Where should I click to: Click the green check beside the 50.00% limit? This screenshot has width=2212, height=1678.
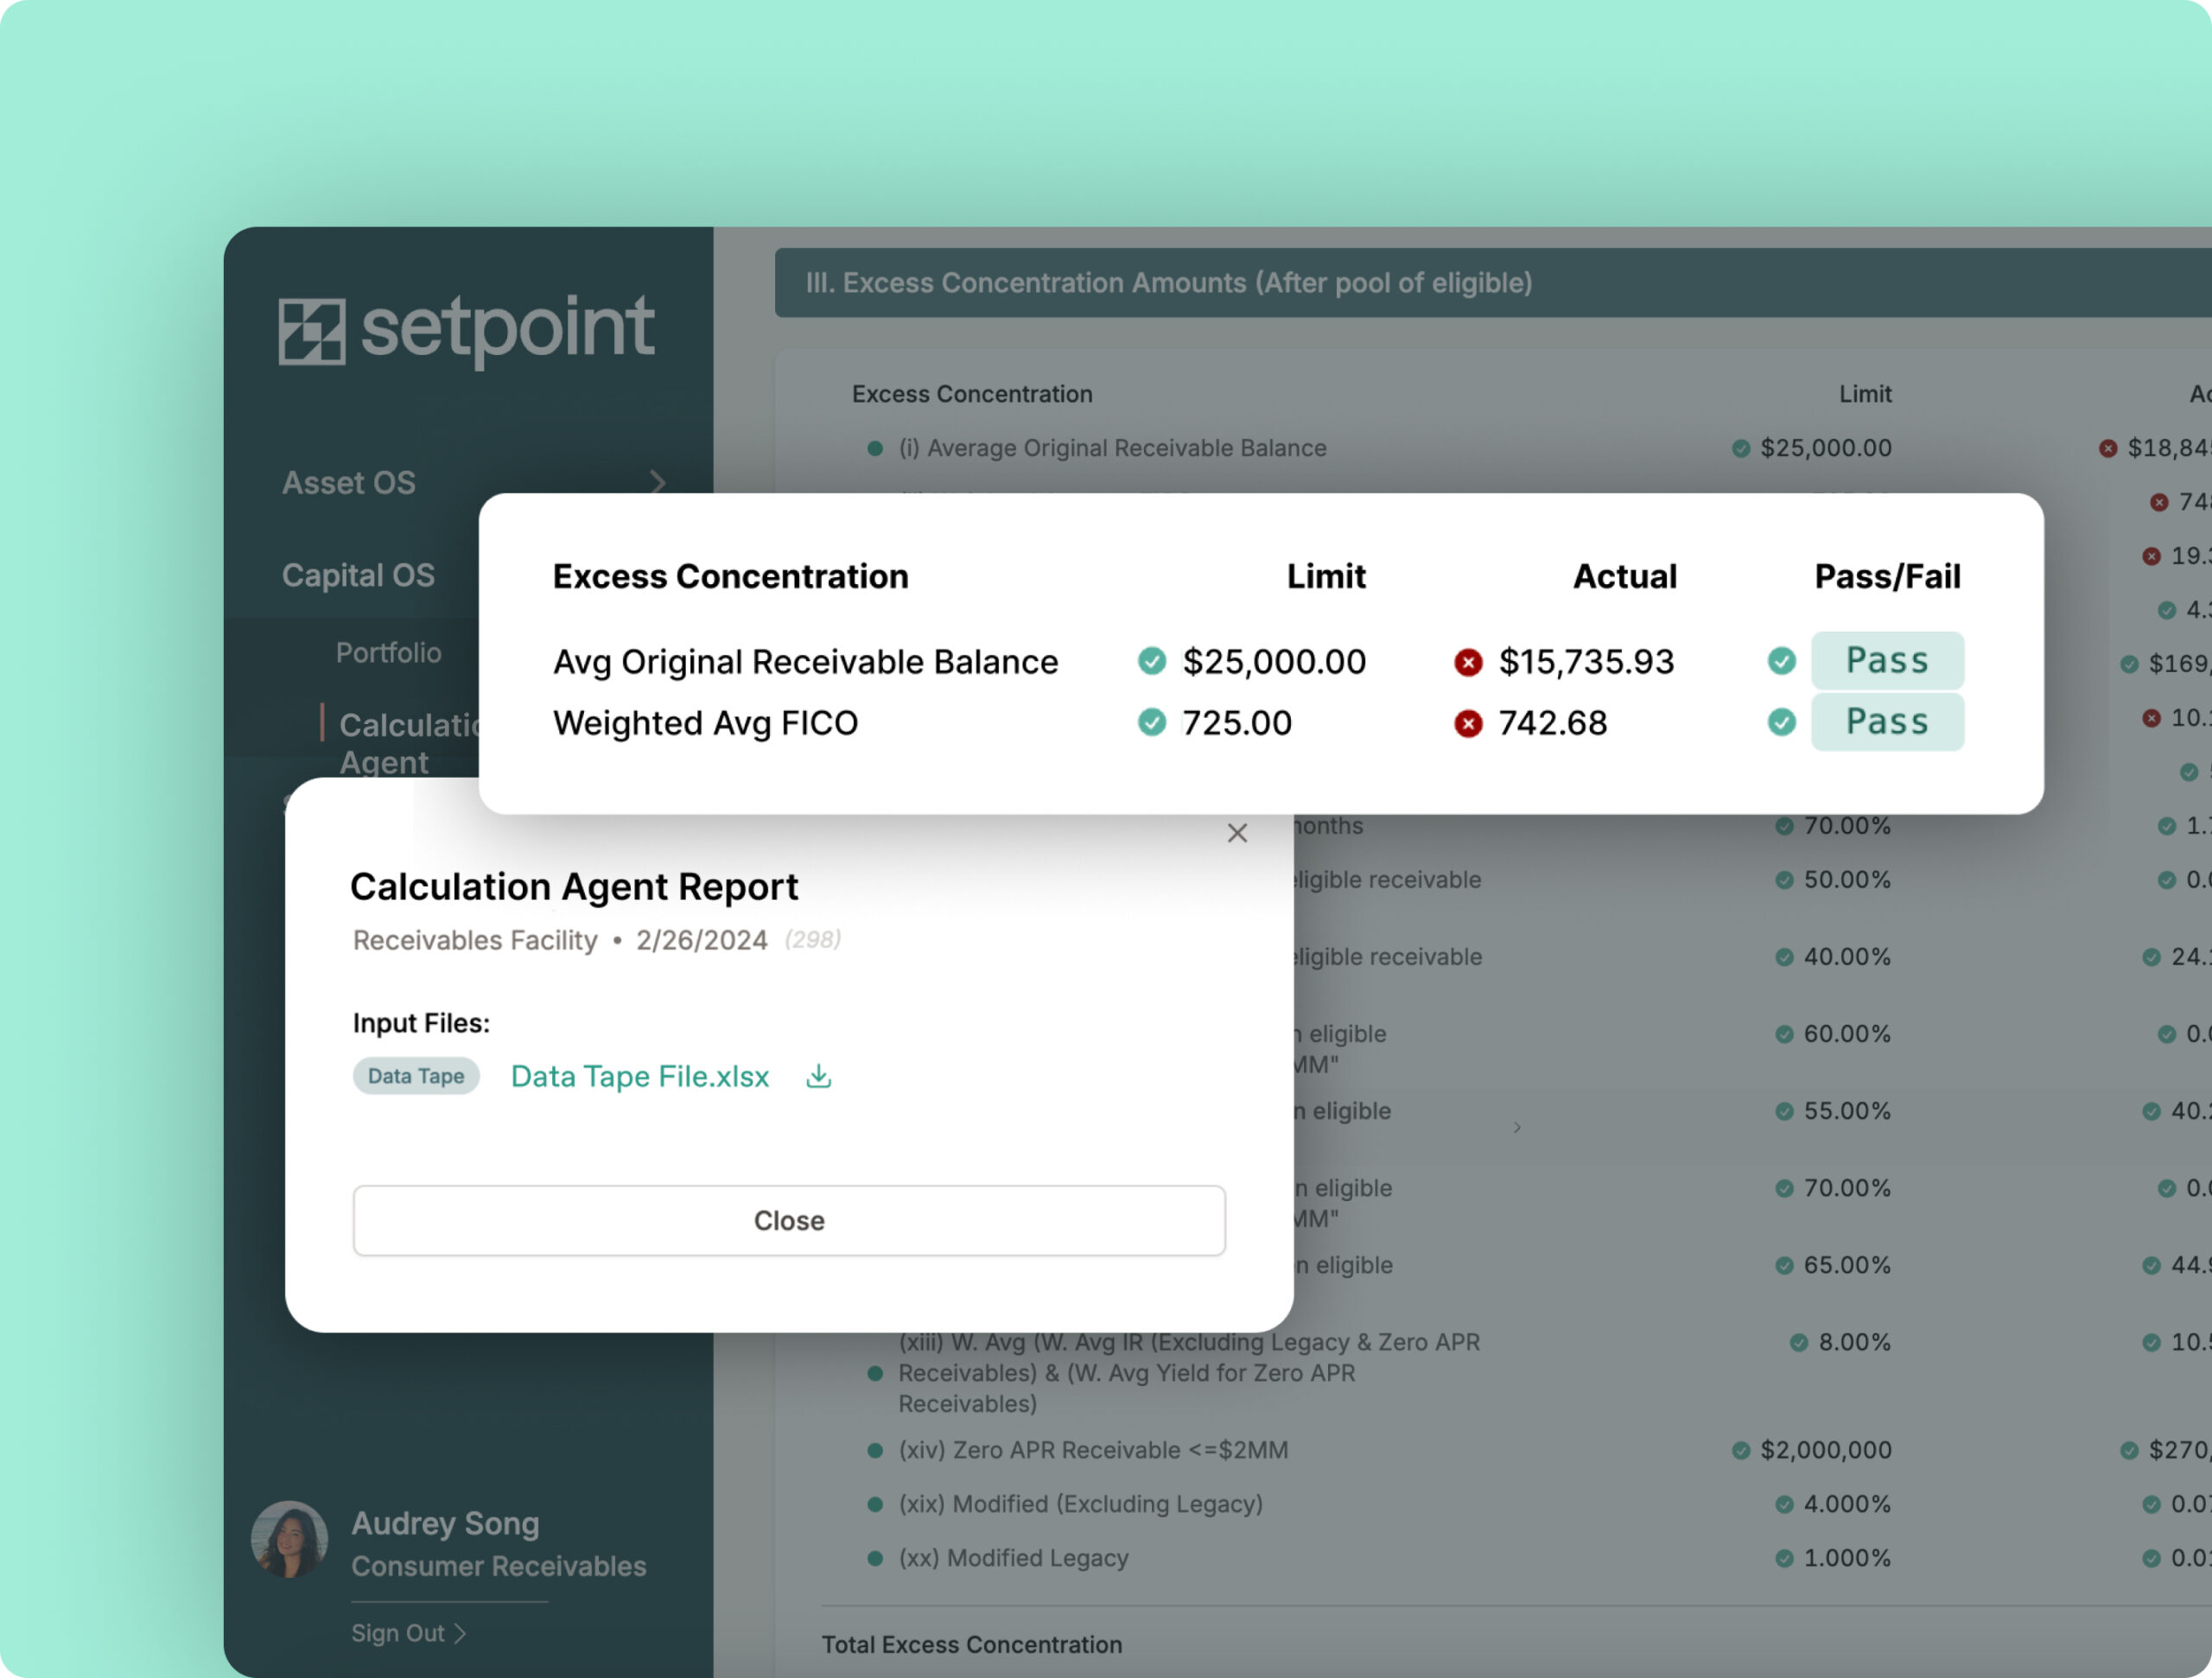[1784, 880]
